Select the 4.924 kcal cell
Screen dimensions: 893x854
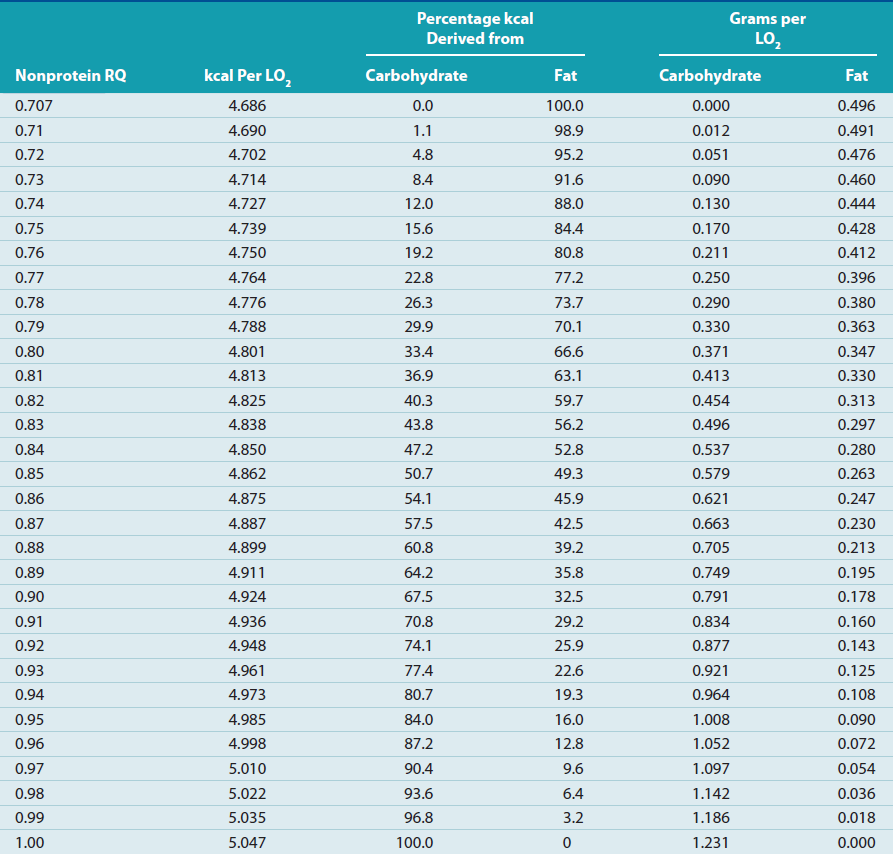point(247,597)
